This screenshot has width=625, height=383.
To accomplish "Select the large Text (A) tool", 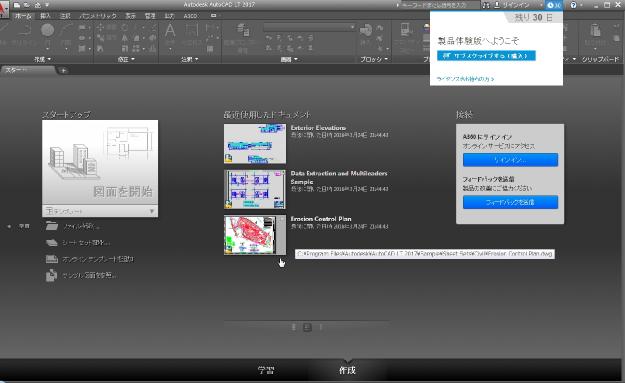I will 170,30.
